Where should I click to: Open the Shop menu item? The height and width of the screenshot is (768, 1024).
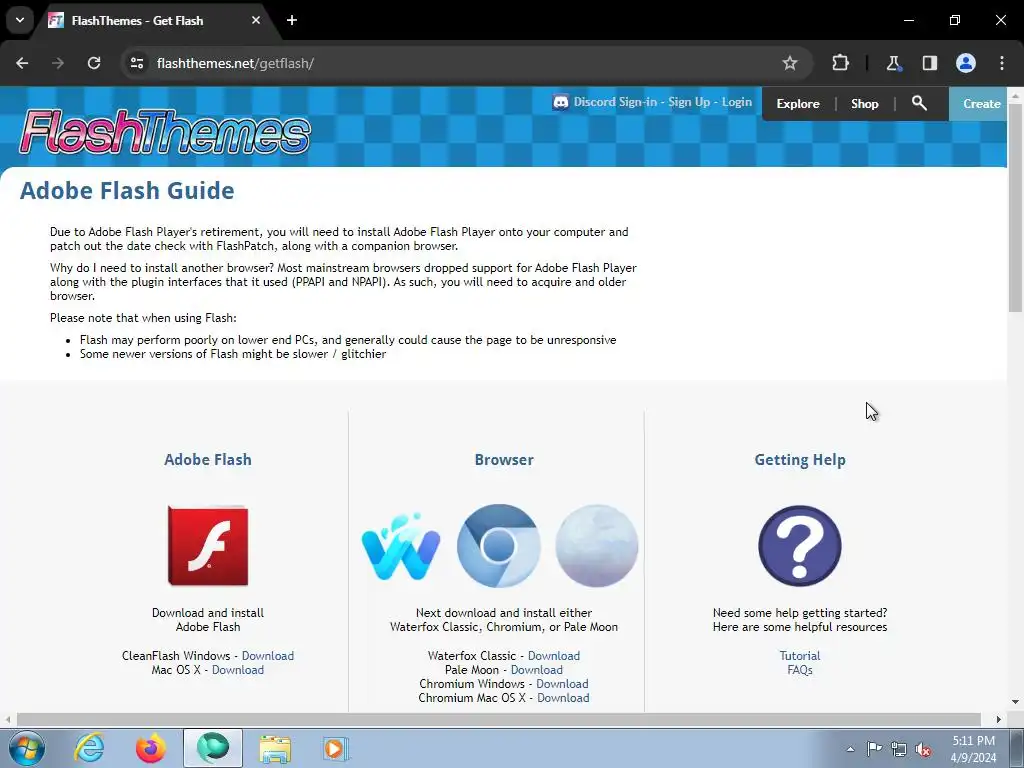tap(865, 104)
